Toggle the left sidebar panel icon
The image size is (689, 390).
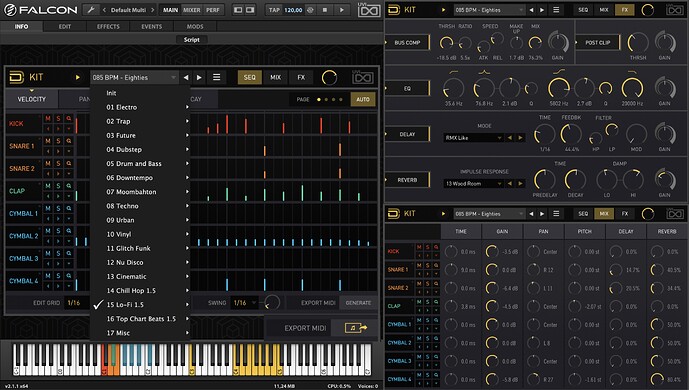coord(238,10)
